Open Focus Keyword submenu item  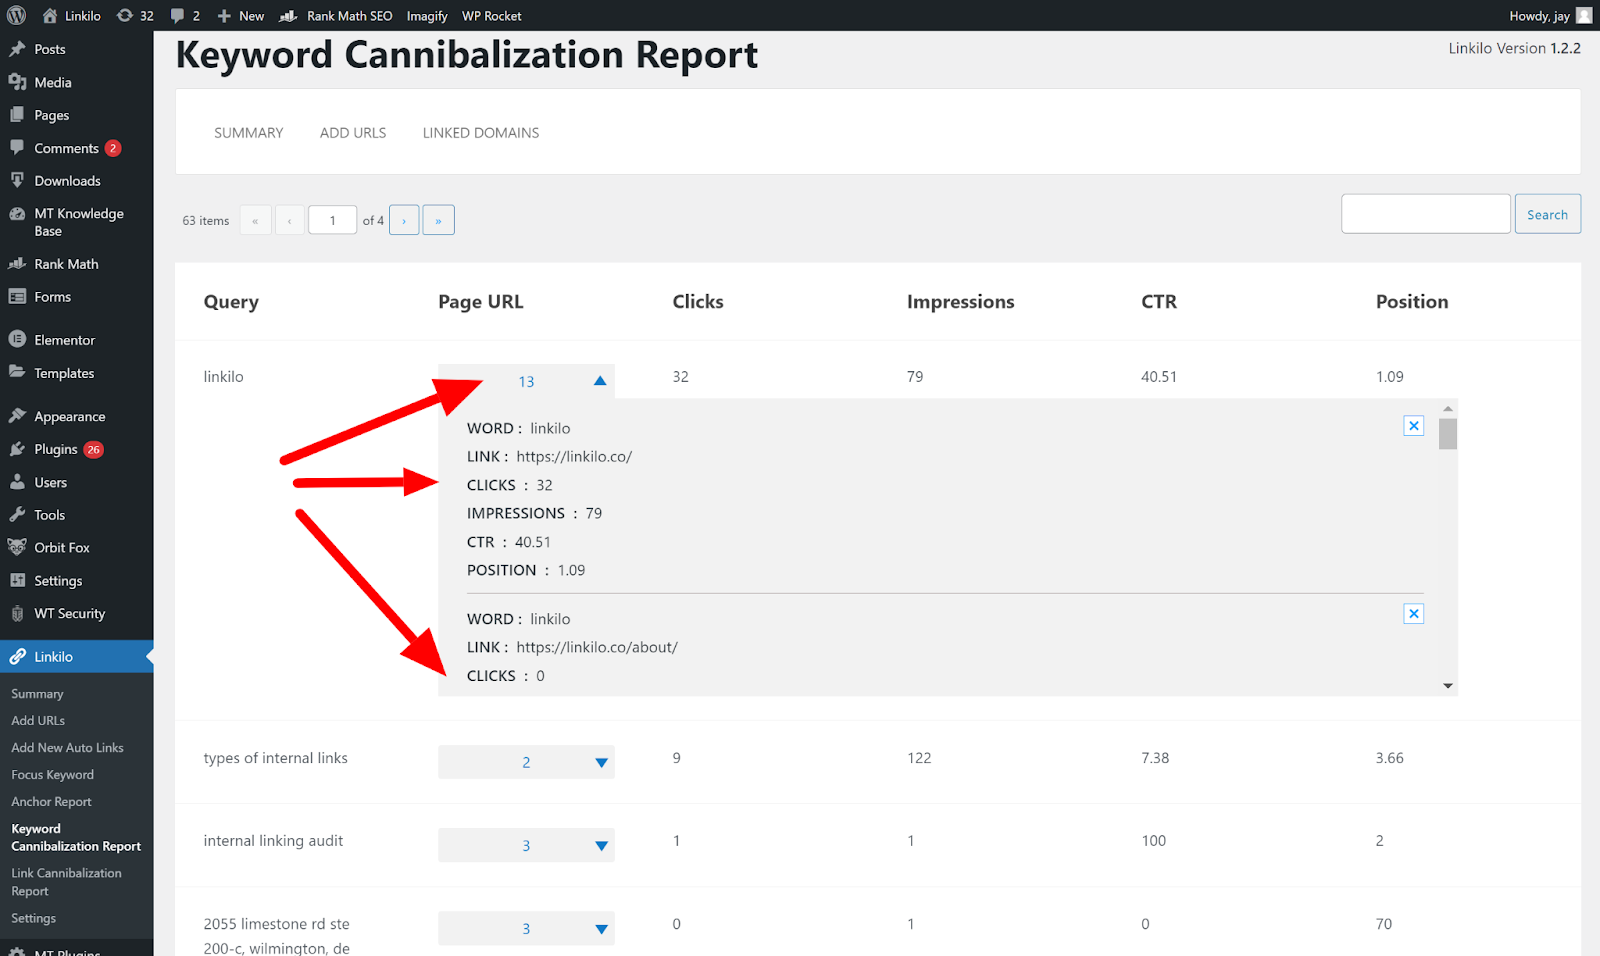(53, 775)
